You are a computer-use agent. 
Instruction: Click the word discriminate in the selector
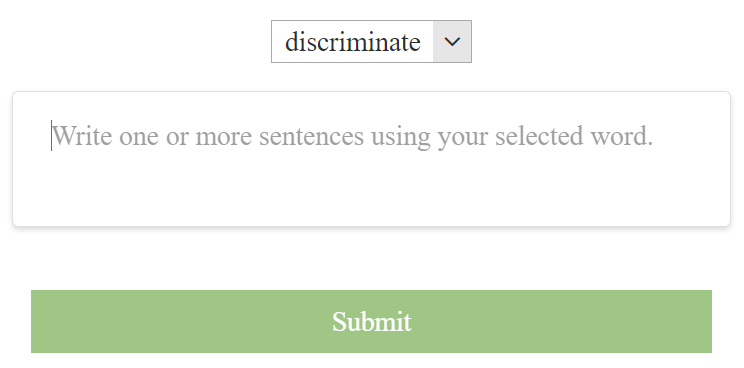[353, 42]
